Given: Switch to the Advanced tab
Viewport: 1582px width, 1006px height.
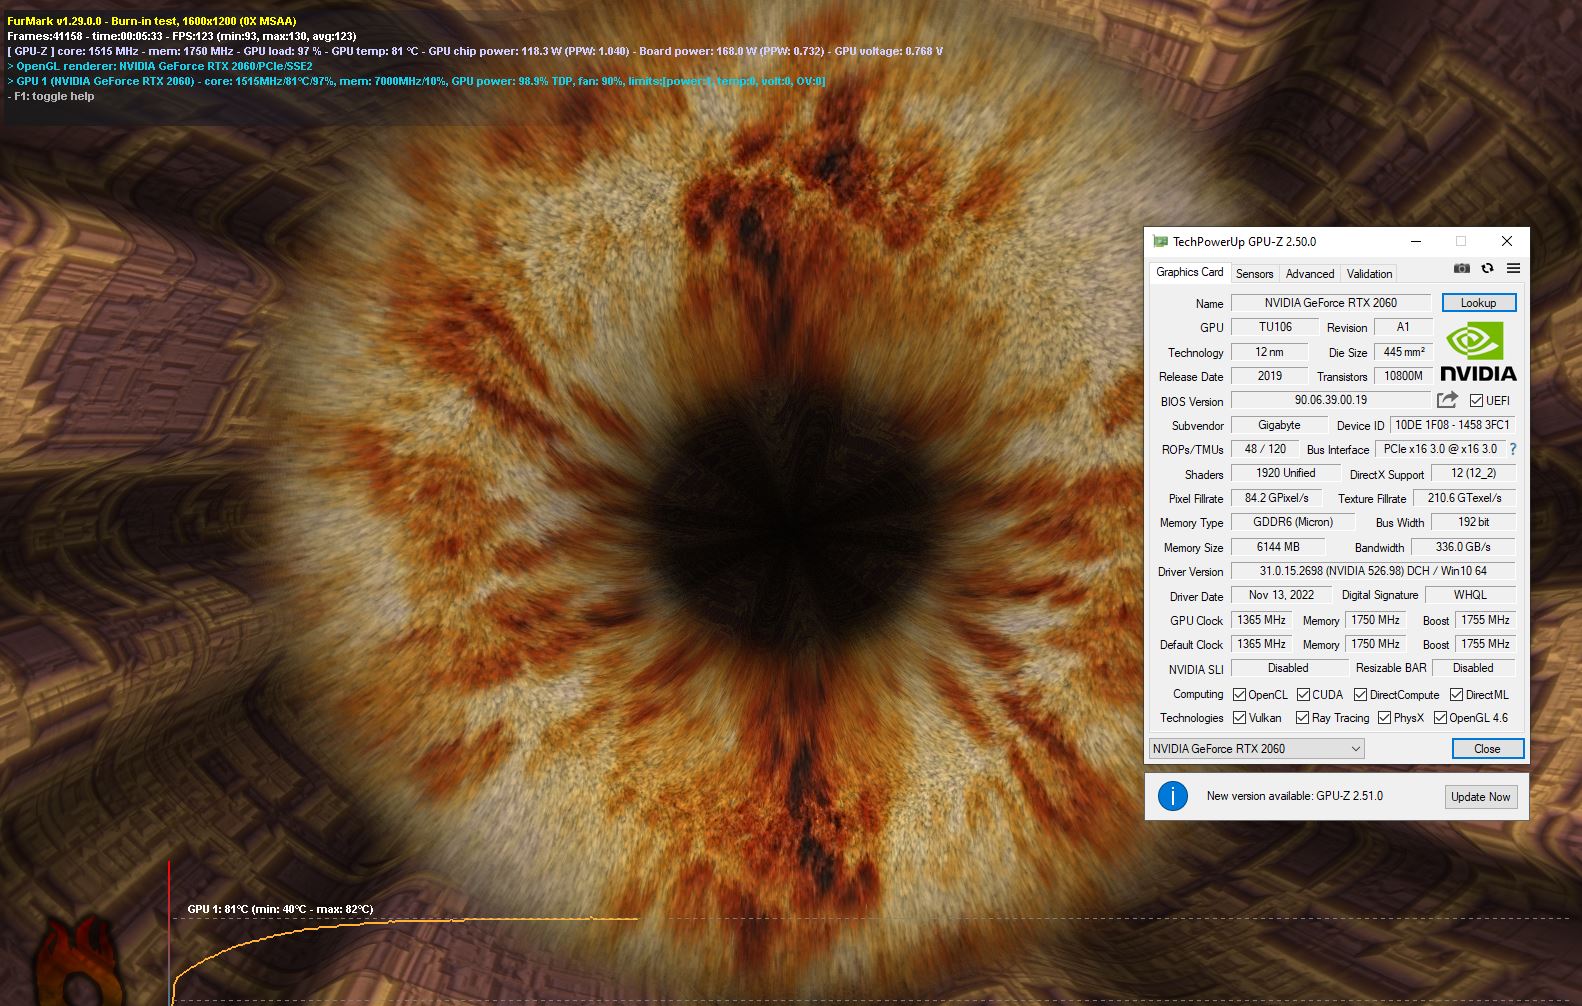Looking at the screenshot, I should (1309, 273).
